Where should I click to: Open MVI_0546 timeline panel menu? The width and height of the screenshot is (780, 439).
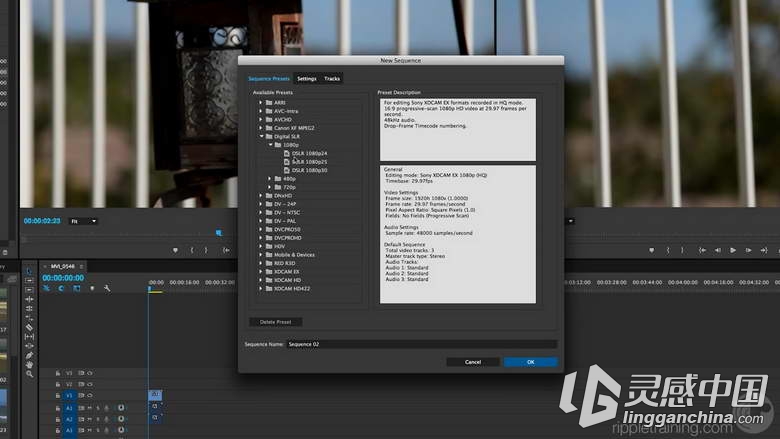pyautogui.click(x=82, y=266)
